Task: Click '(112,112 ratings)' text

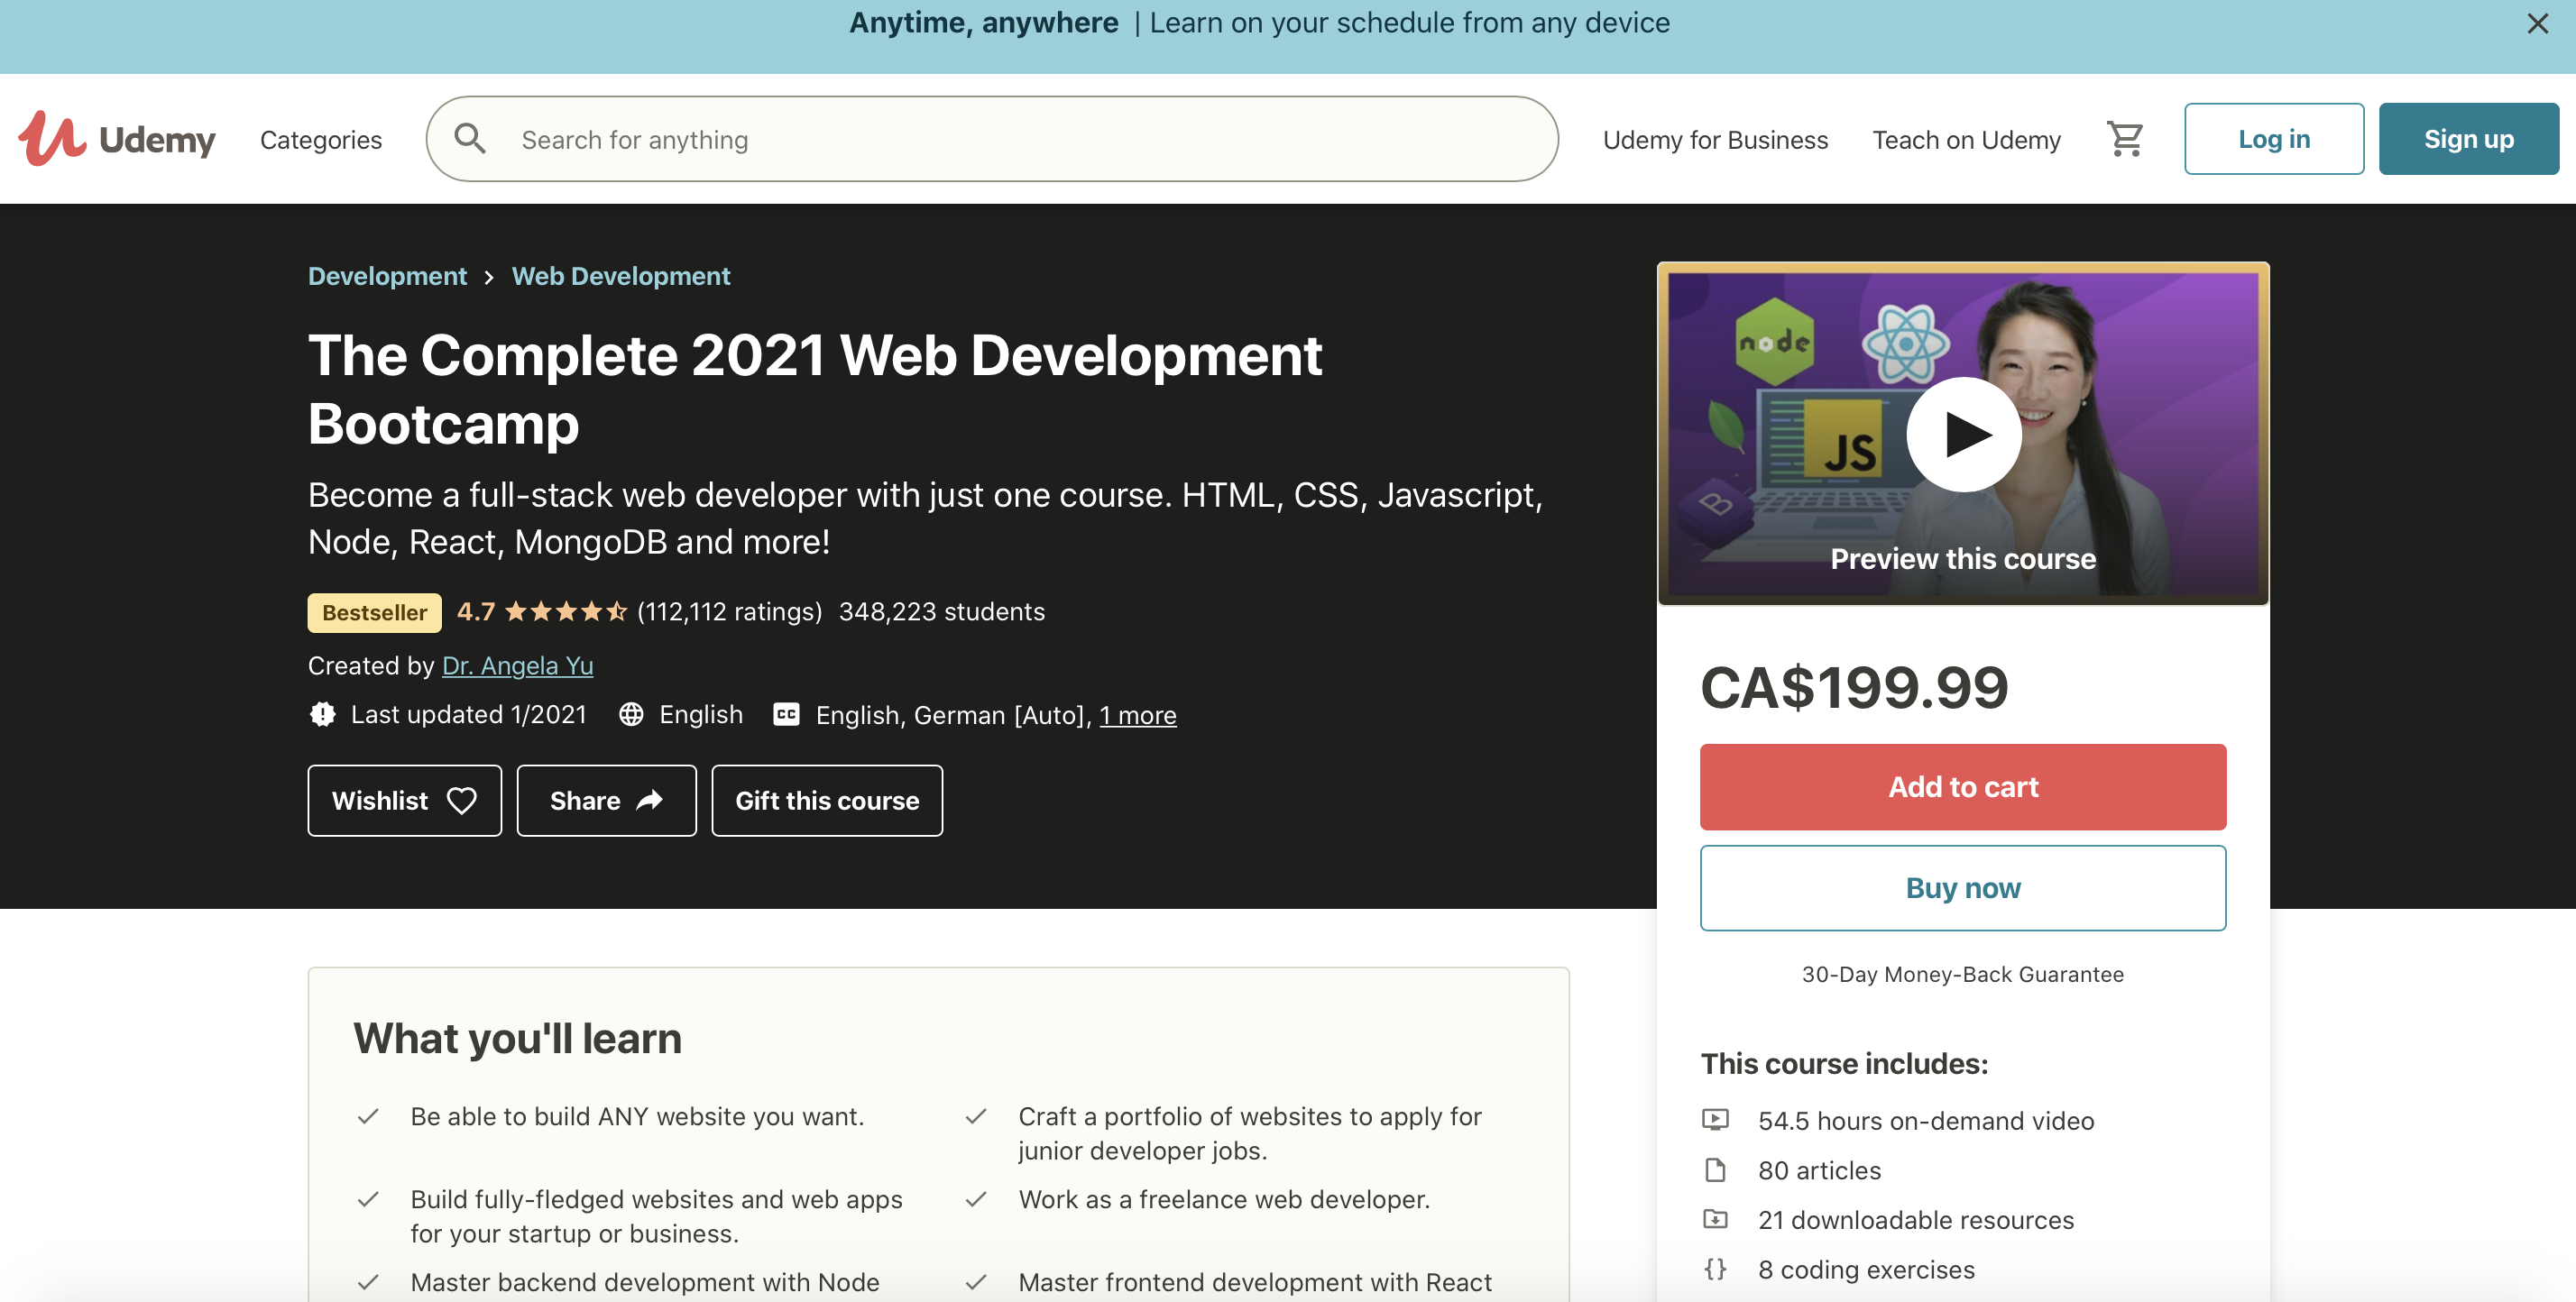Action: pyautogui.click(x=729, y=611)
